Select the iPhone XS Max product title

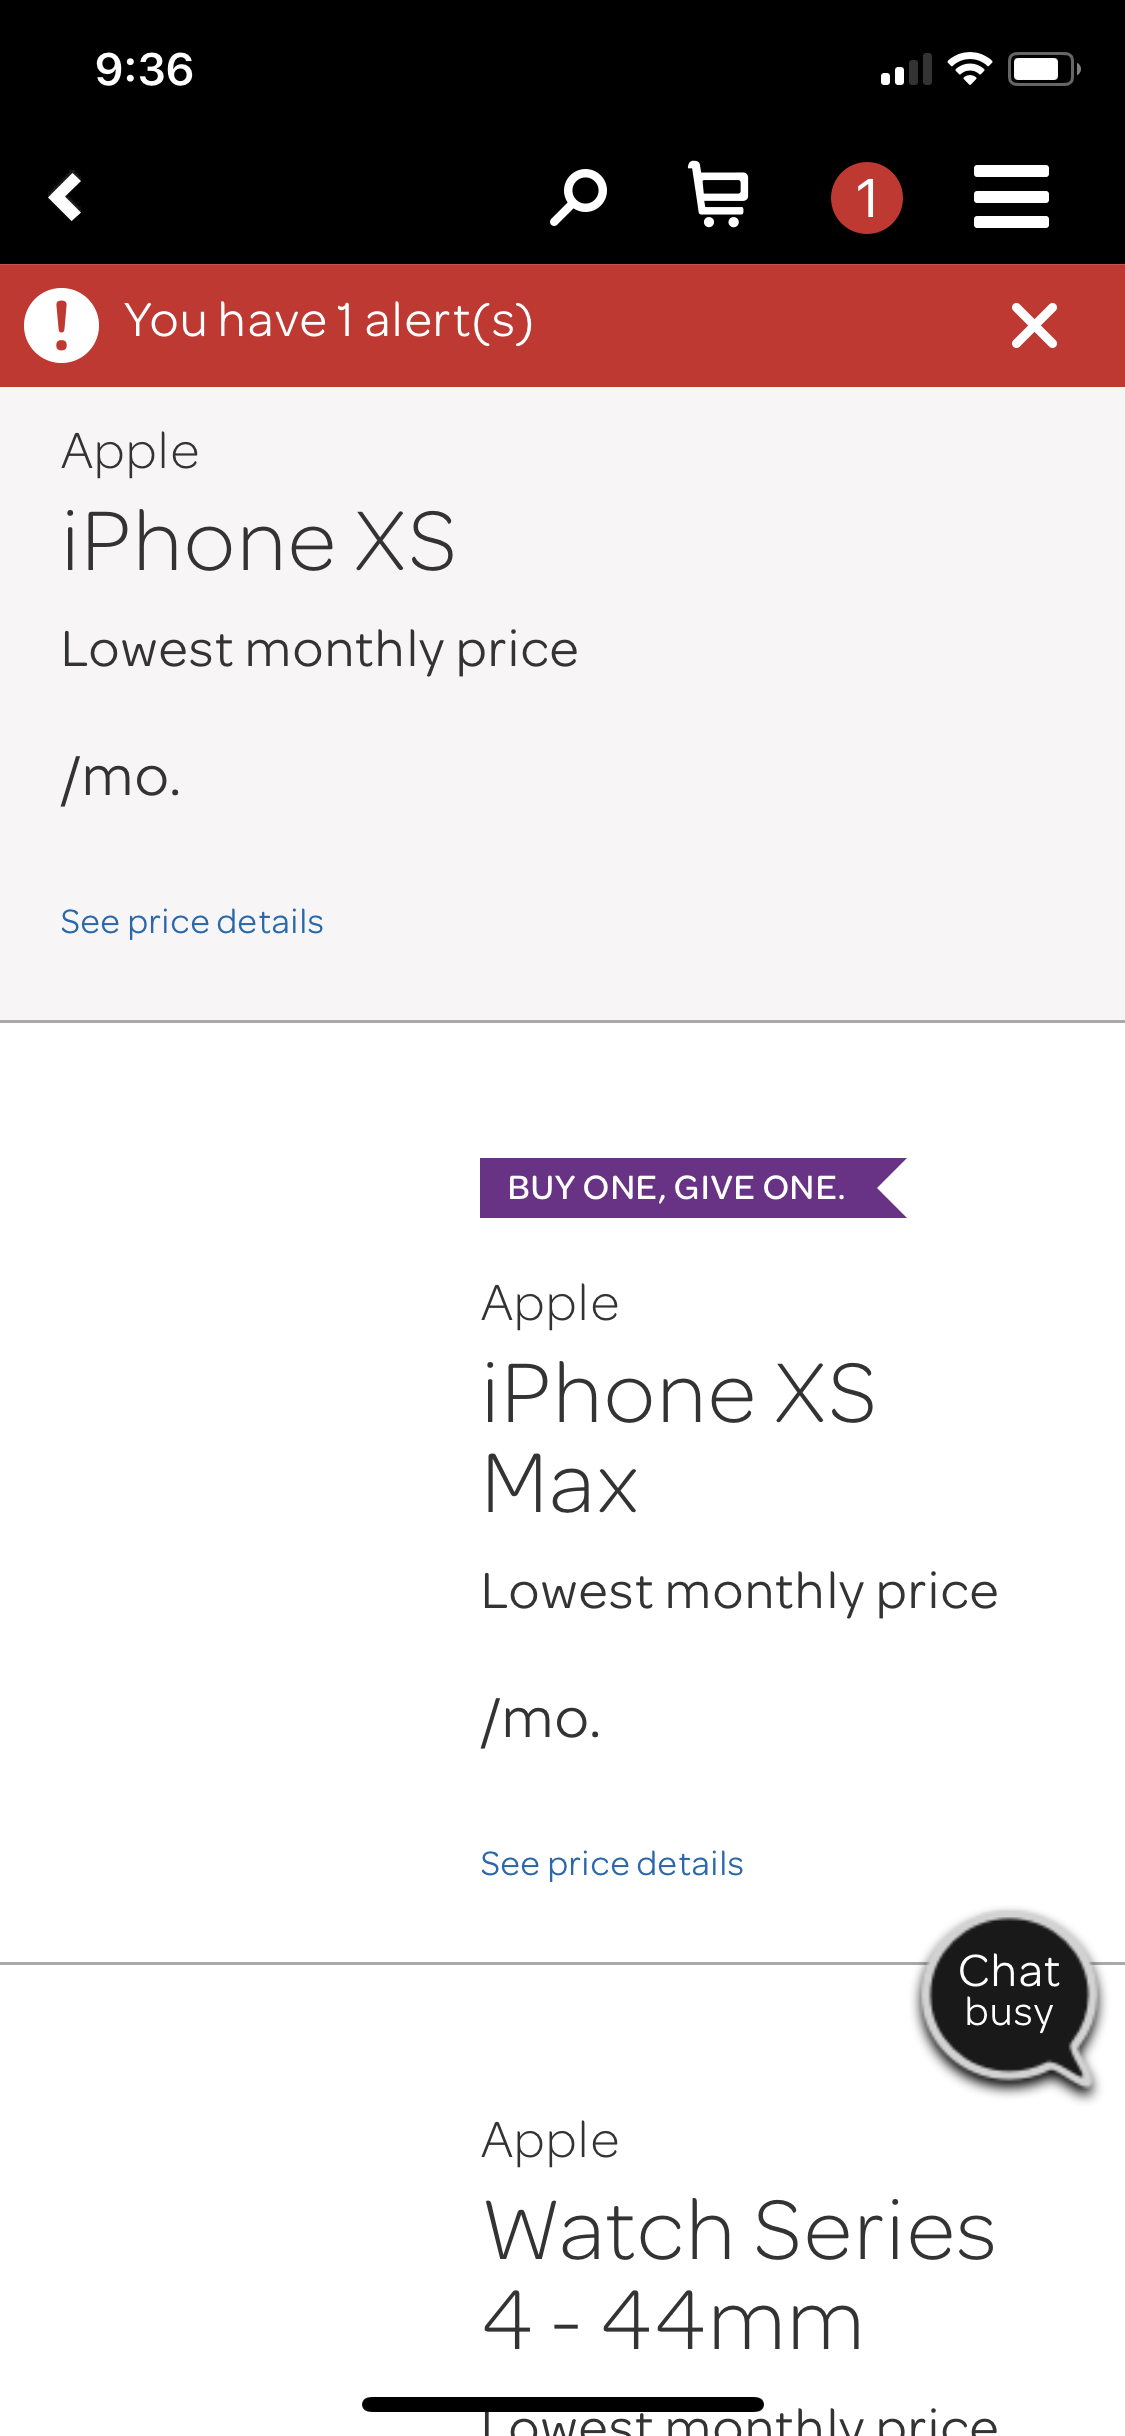(x=678, y=1438)
